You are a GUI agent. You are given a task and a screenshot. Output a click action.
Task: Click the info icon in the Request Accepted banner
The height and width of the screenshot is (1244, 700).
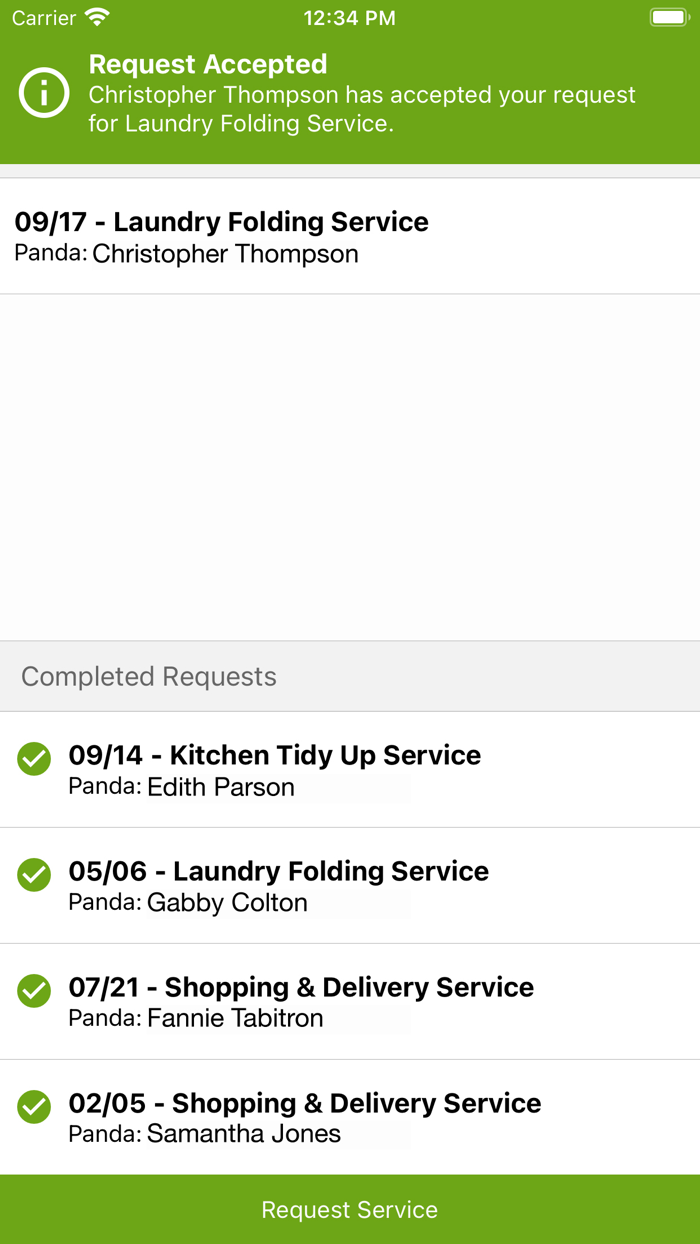43,93
